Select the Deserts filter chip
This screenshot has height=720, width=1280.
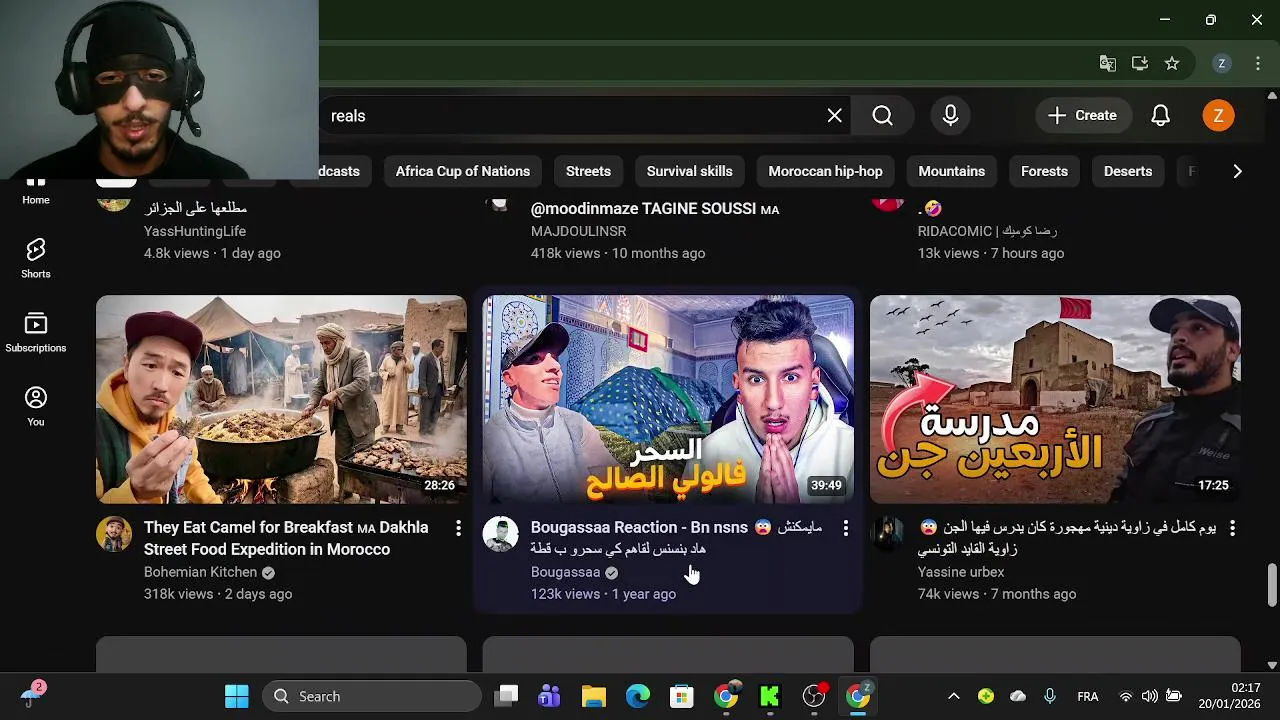tap(1128, 171)
